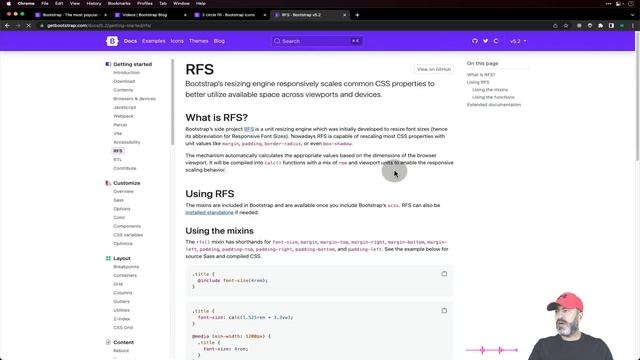640x360 pixels.
Task: Open the Bookmarks menu
Action: tap(119, 3)
